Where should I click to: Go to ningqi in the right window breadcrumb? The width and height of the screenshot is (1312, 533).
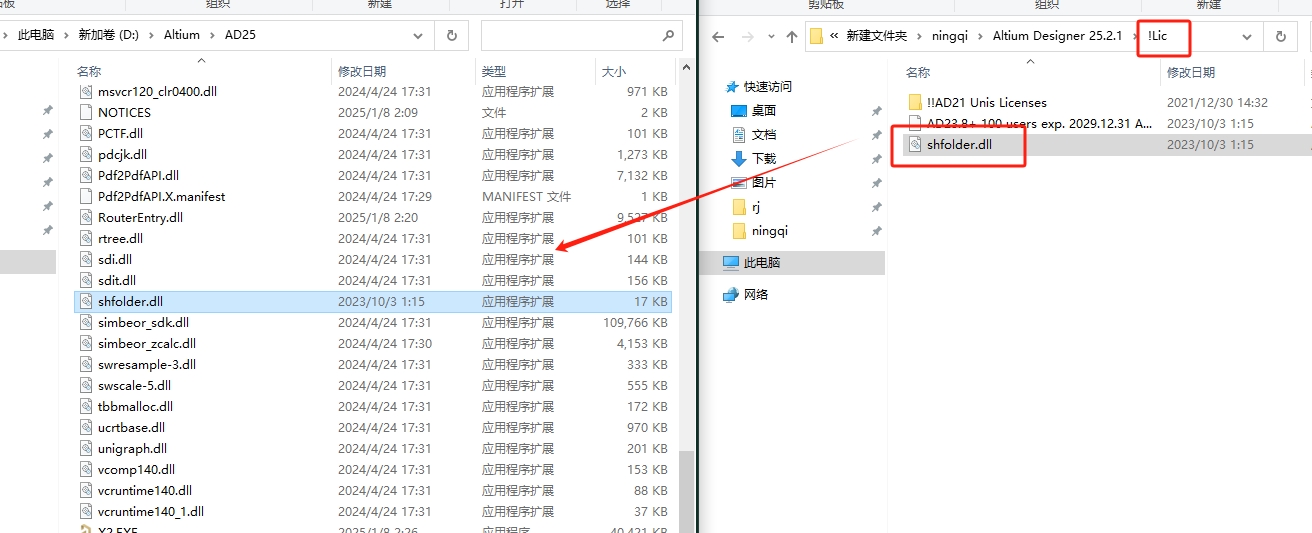point(951,36)
